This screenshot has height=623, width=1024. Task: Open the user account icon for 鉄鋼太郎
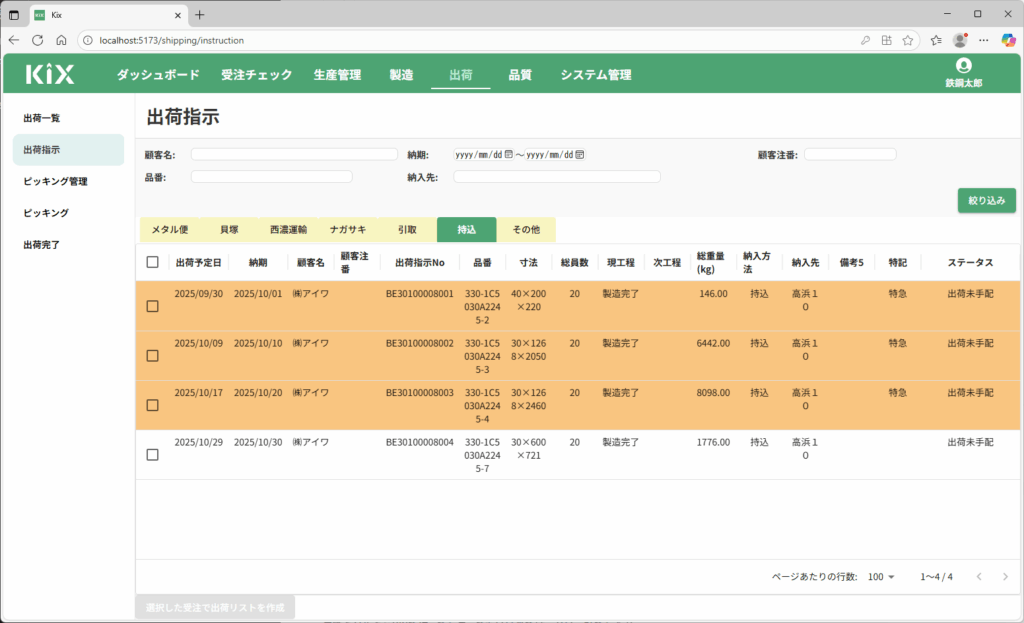point(963,66)
